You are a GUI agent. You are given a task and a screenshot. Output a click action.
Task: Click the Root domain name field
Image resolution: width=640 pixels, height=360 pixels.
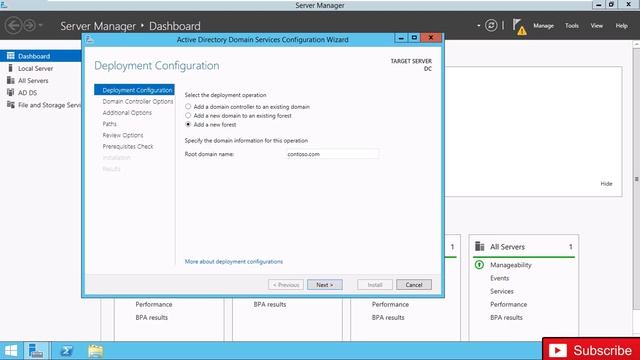(x=332, y=154)
